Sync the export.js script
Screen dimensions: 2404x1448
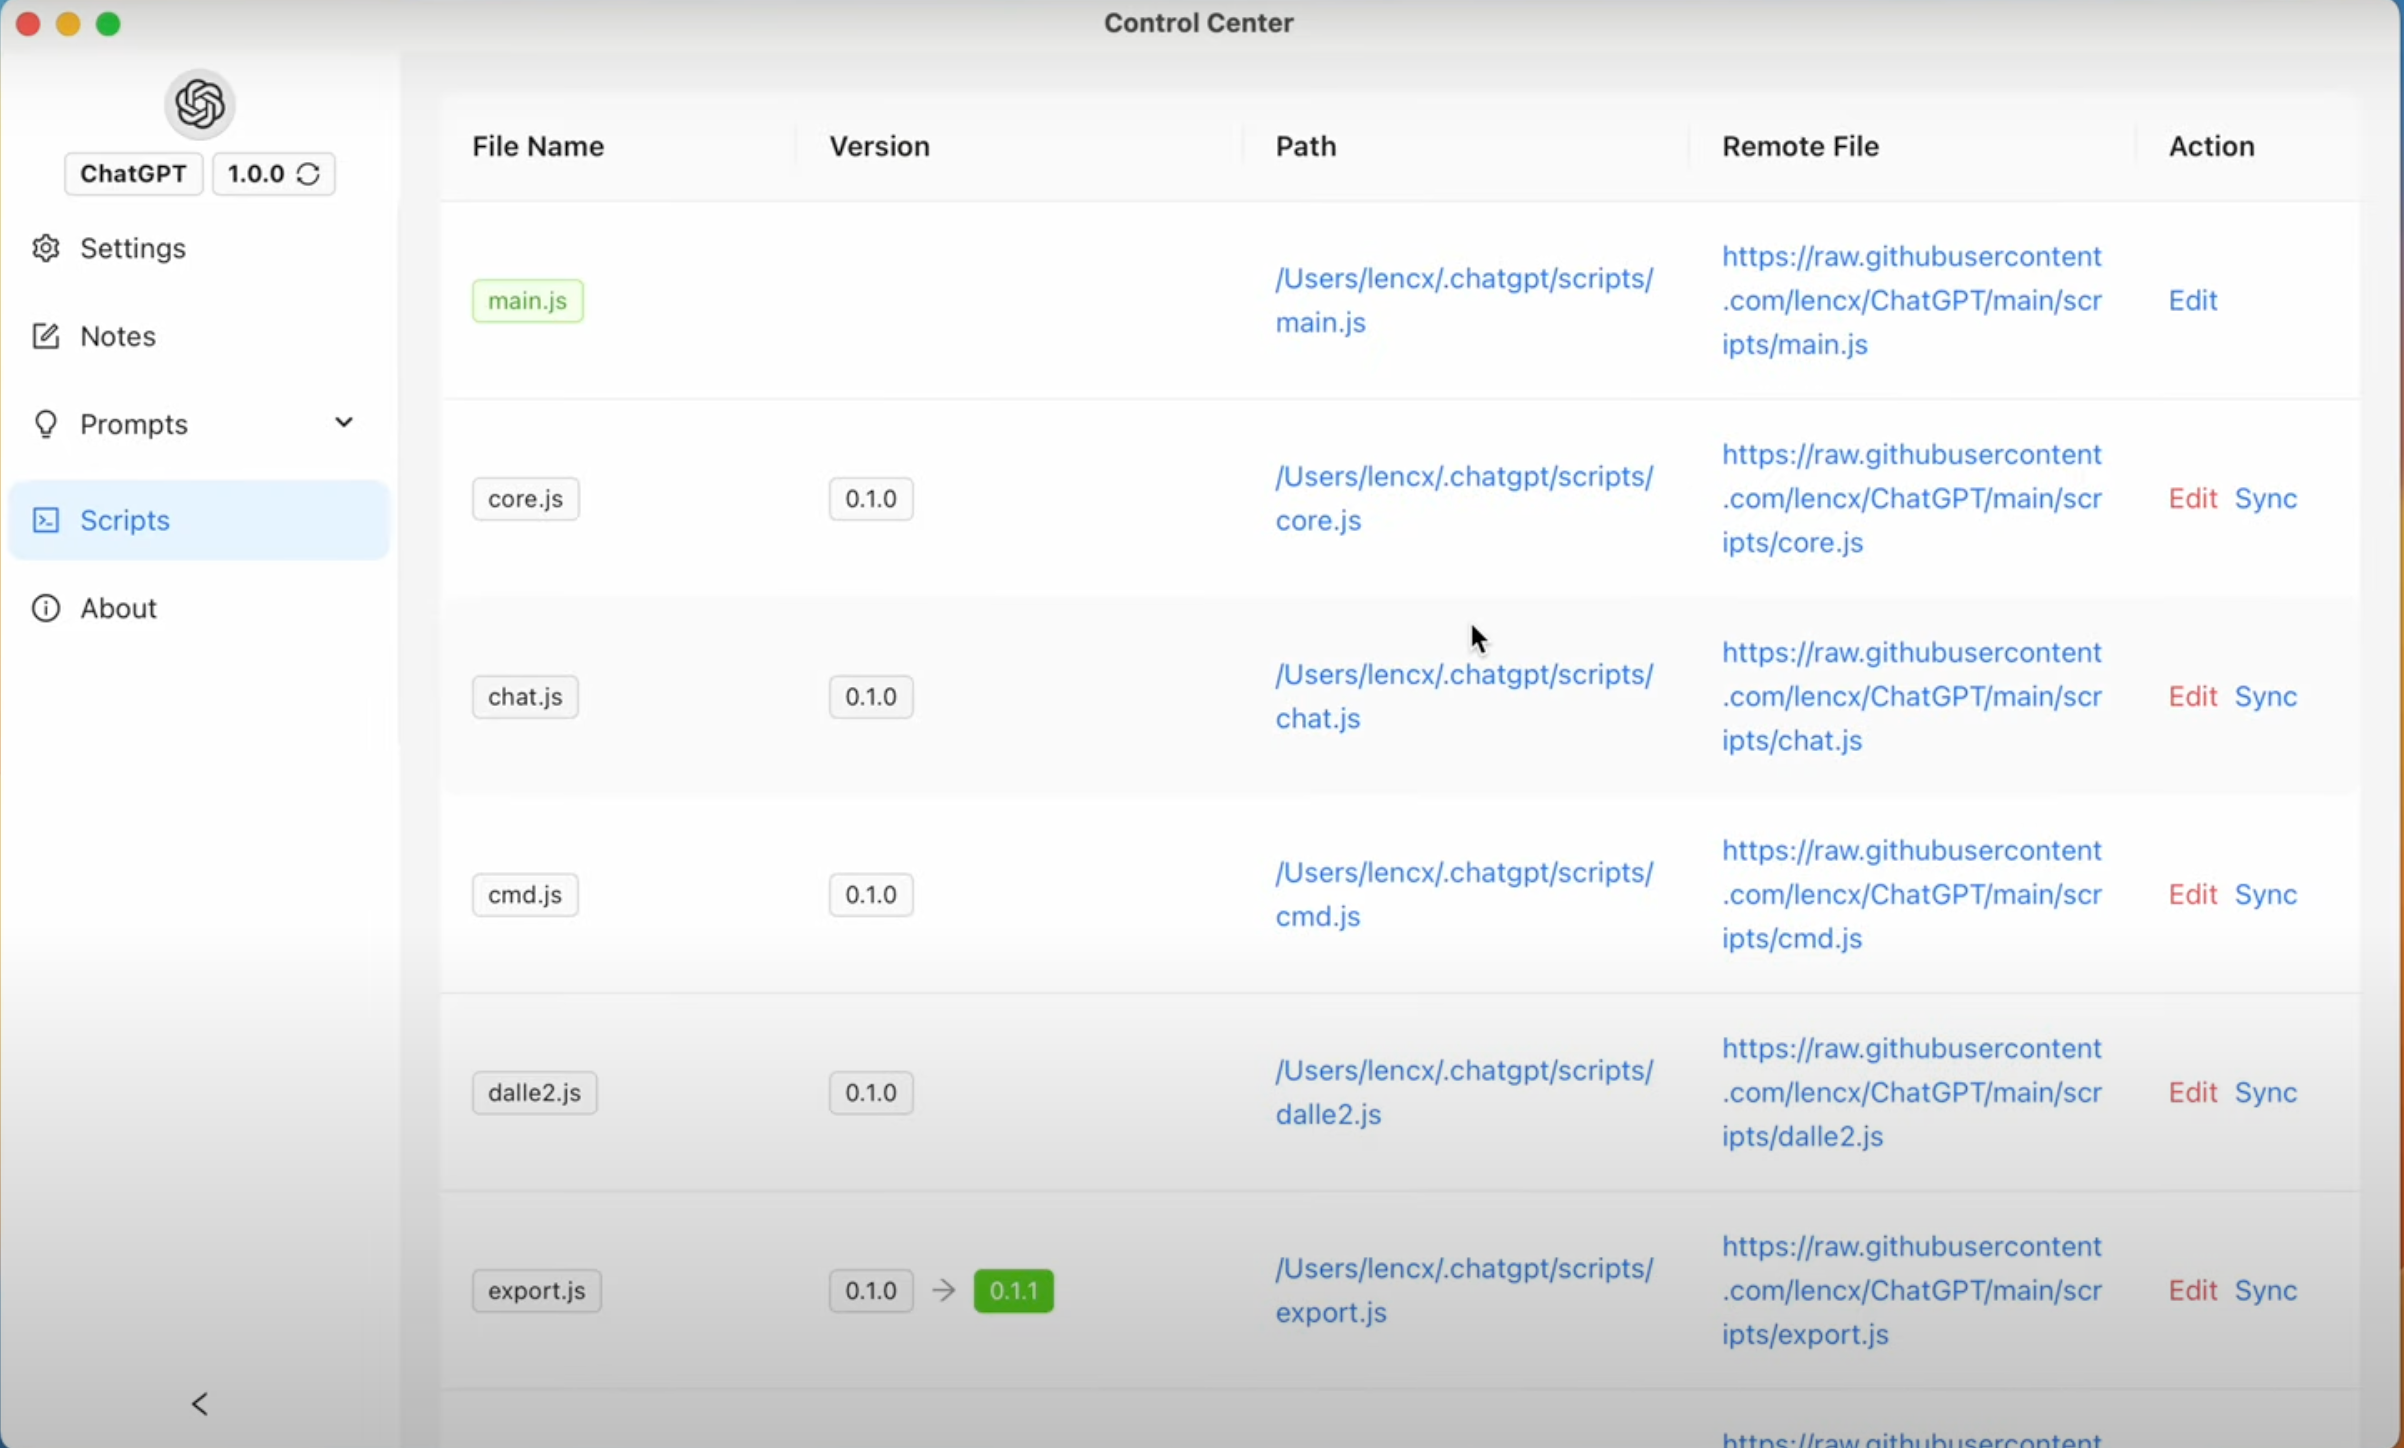[2265, 1290]
